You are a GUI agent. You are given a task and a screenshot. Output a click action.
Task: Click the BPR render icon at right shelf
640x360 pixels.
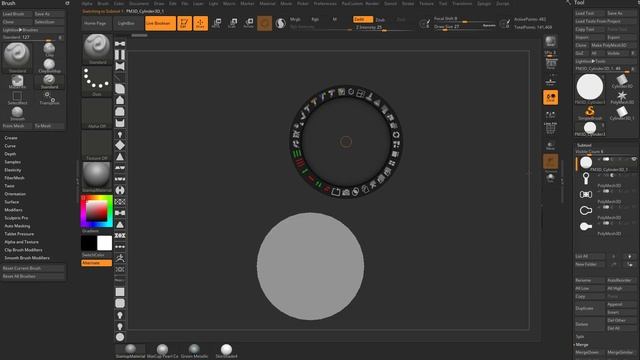tap(551, 42)
